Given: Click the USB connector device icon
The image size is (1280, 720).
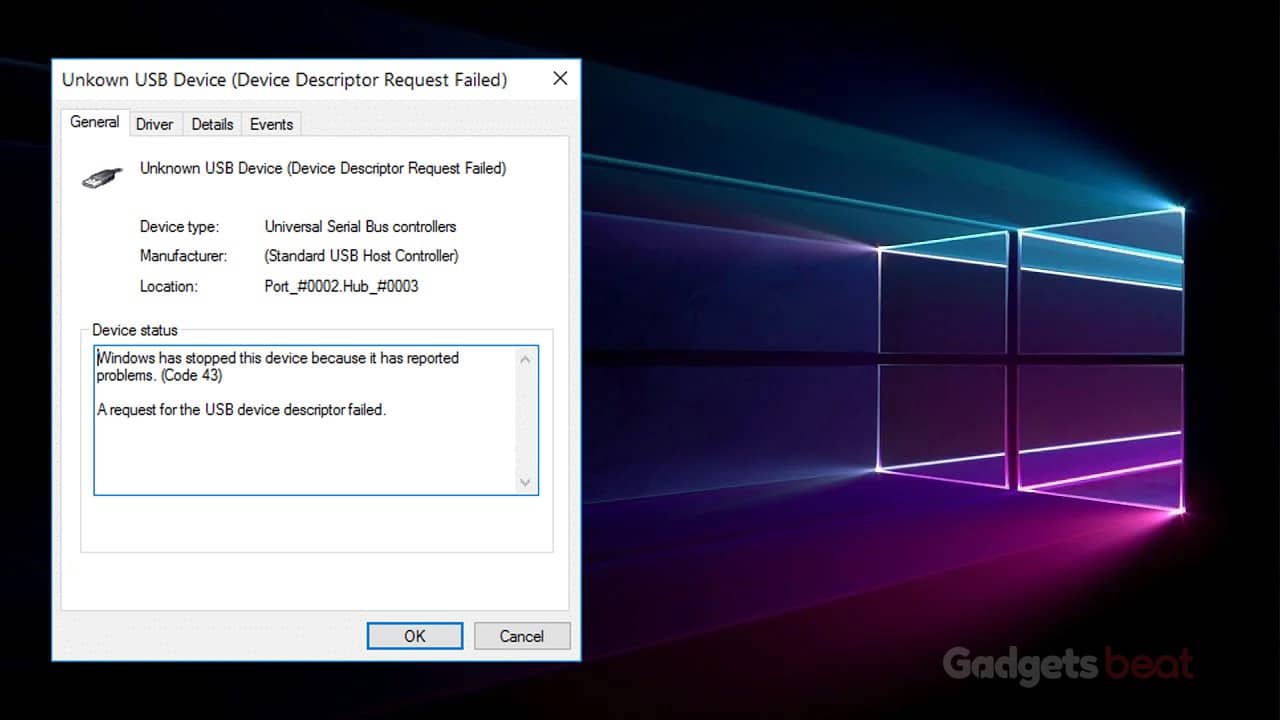Looking at the screenshot, I should coord(99,176).
